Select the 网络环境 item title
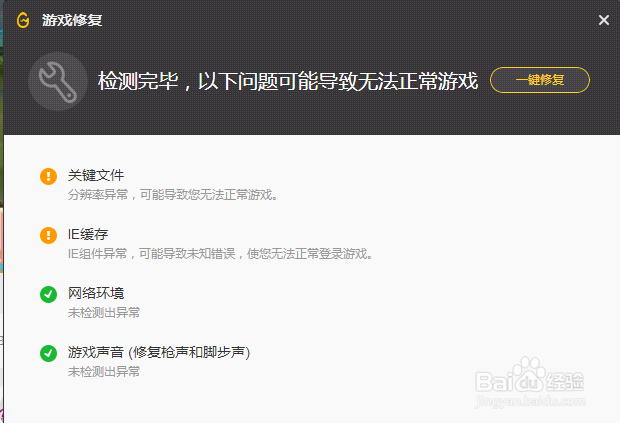 [96, 293]
